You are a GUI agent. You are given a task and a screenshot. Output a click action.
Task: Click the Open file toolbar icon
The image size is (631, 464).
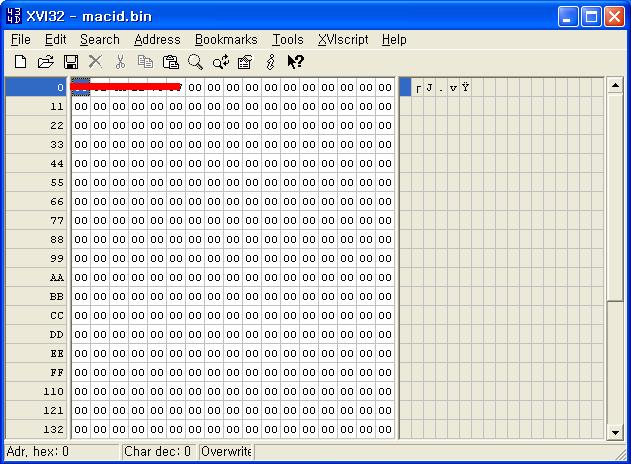(45, 62)
